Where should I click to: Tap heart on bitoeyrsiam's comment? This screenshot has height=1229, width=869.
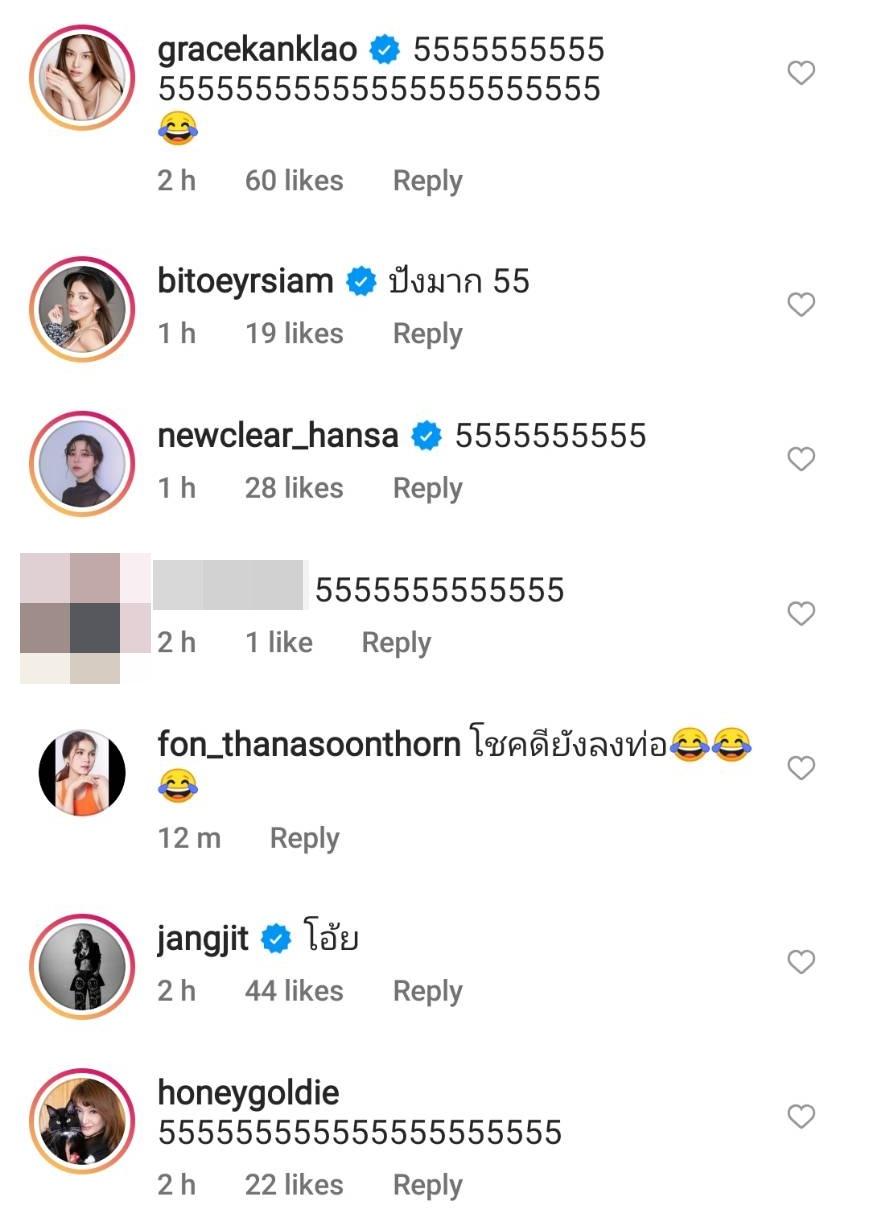pos(801,304)
